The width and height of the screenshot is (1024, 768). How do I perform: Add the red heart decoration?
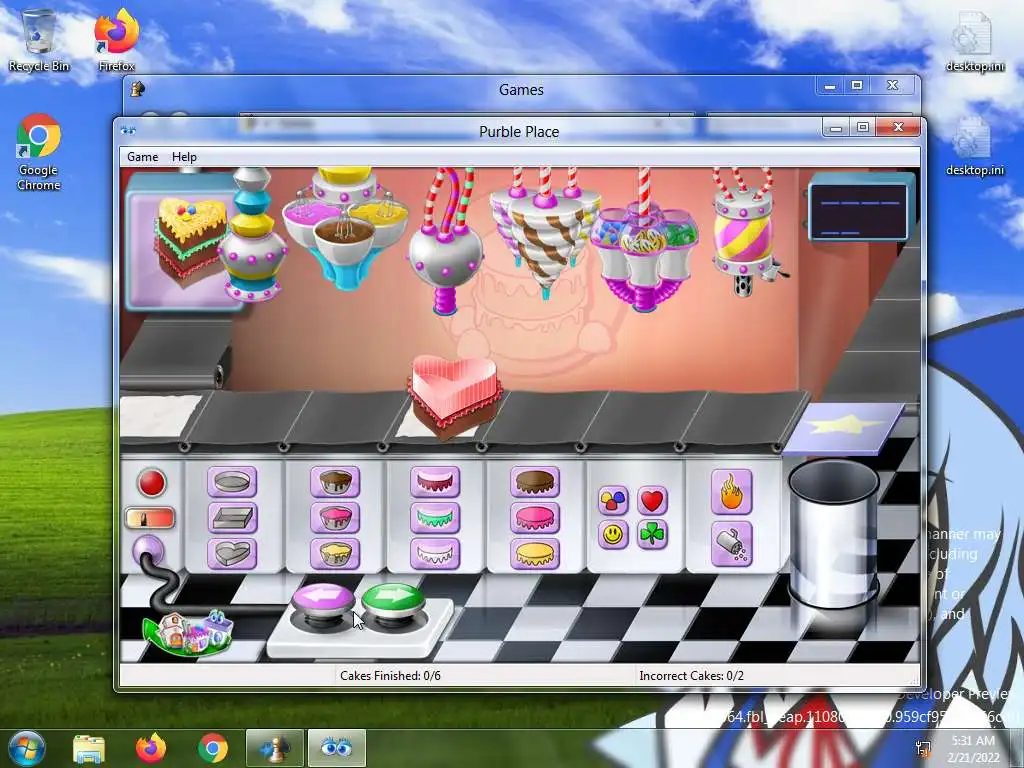[652, 501]
